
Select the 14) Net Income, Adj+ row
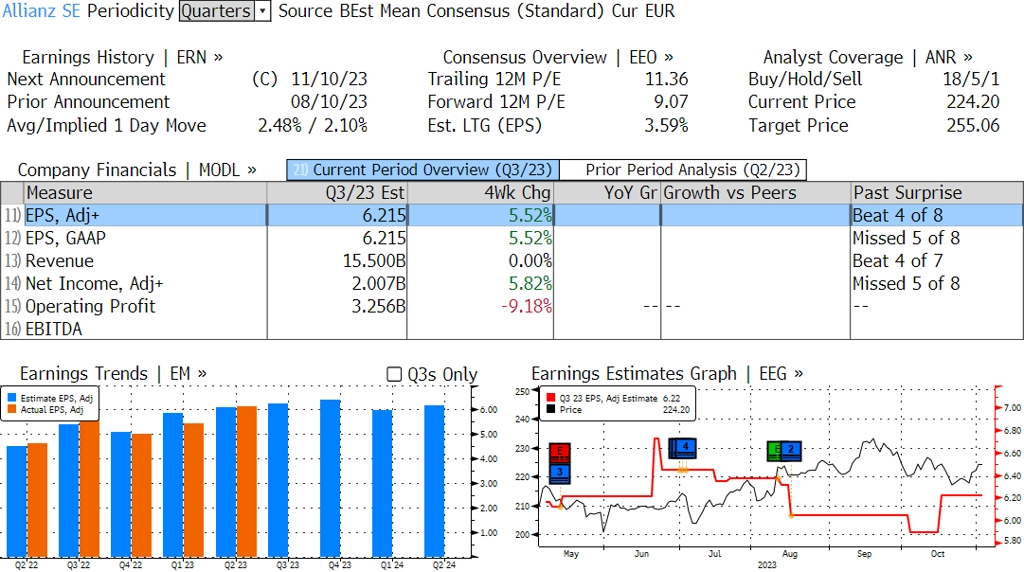(x=512, y=284)
